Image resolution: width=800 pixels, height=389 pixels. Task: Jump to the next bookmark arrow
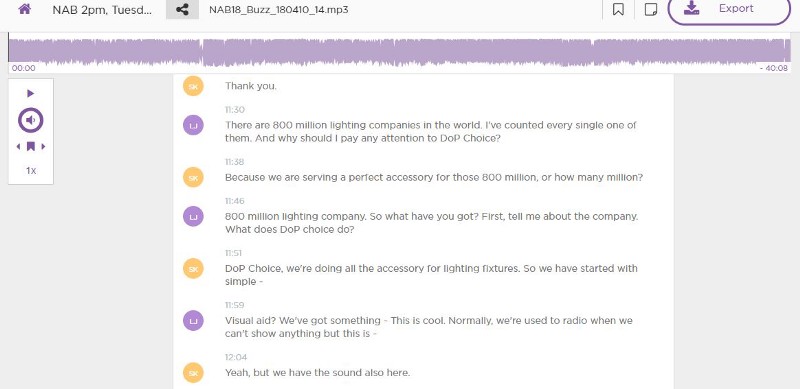point(43,147)
